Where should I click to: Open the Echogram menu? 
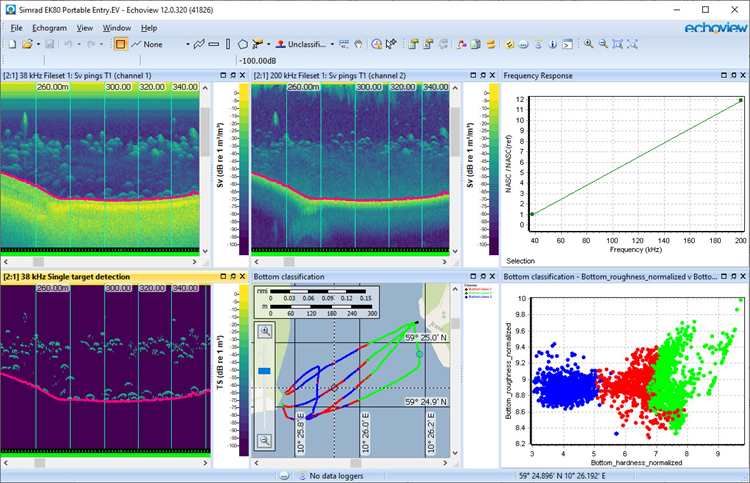click(52, 28)
